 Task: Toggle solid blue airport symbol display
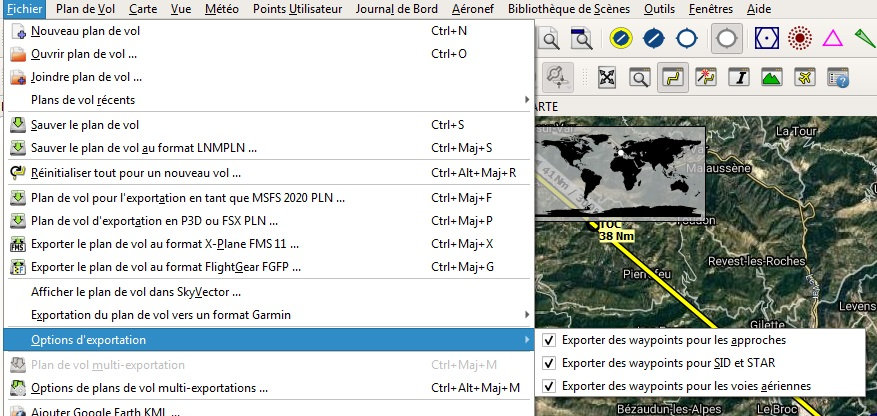653,39
